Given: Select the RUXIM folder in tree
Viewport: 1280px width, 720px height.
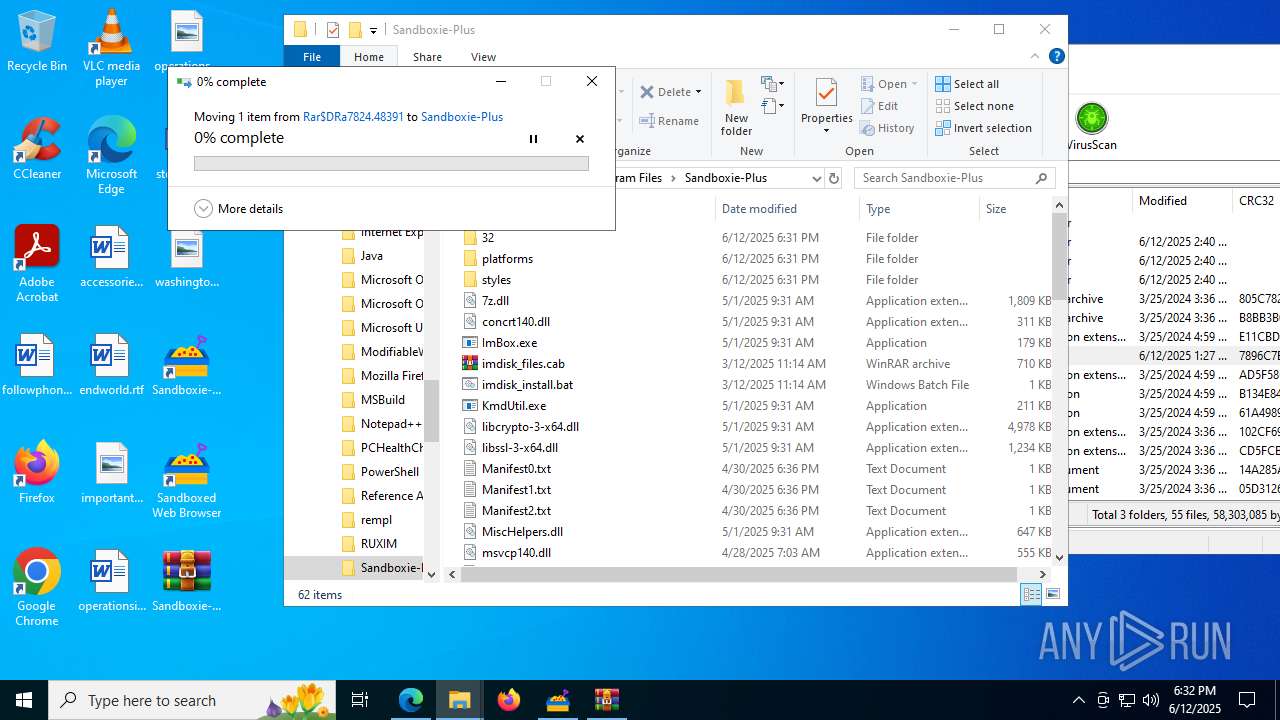Looking at the screenshot, I should coord(379,544).
